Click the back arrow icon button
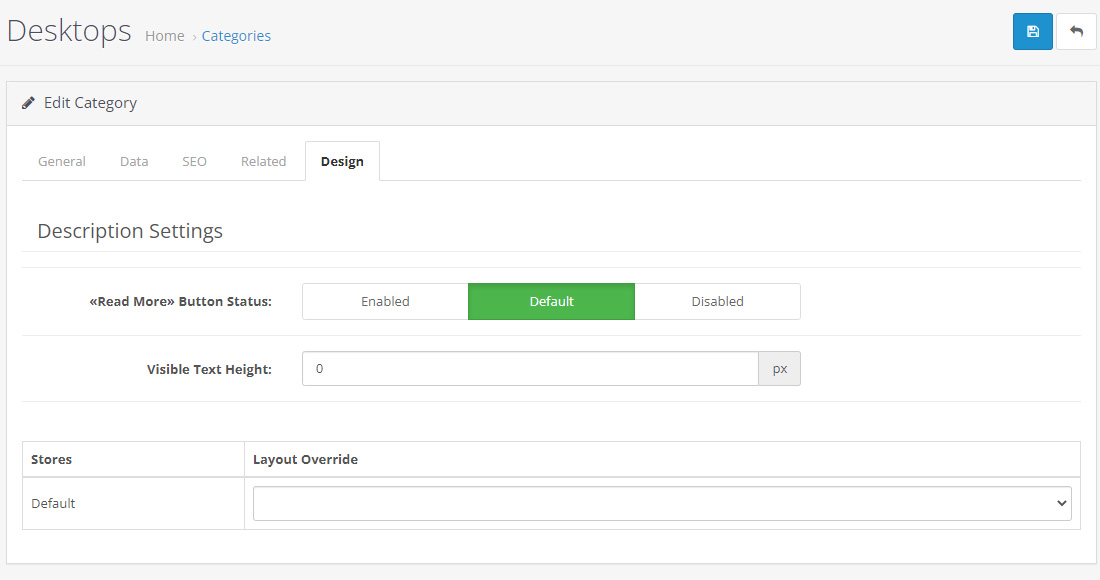Screen dimensions: 1100x580 pyautogui.click(x=1076, y=32)
